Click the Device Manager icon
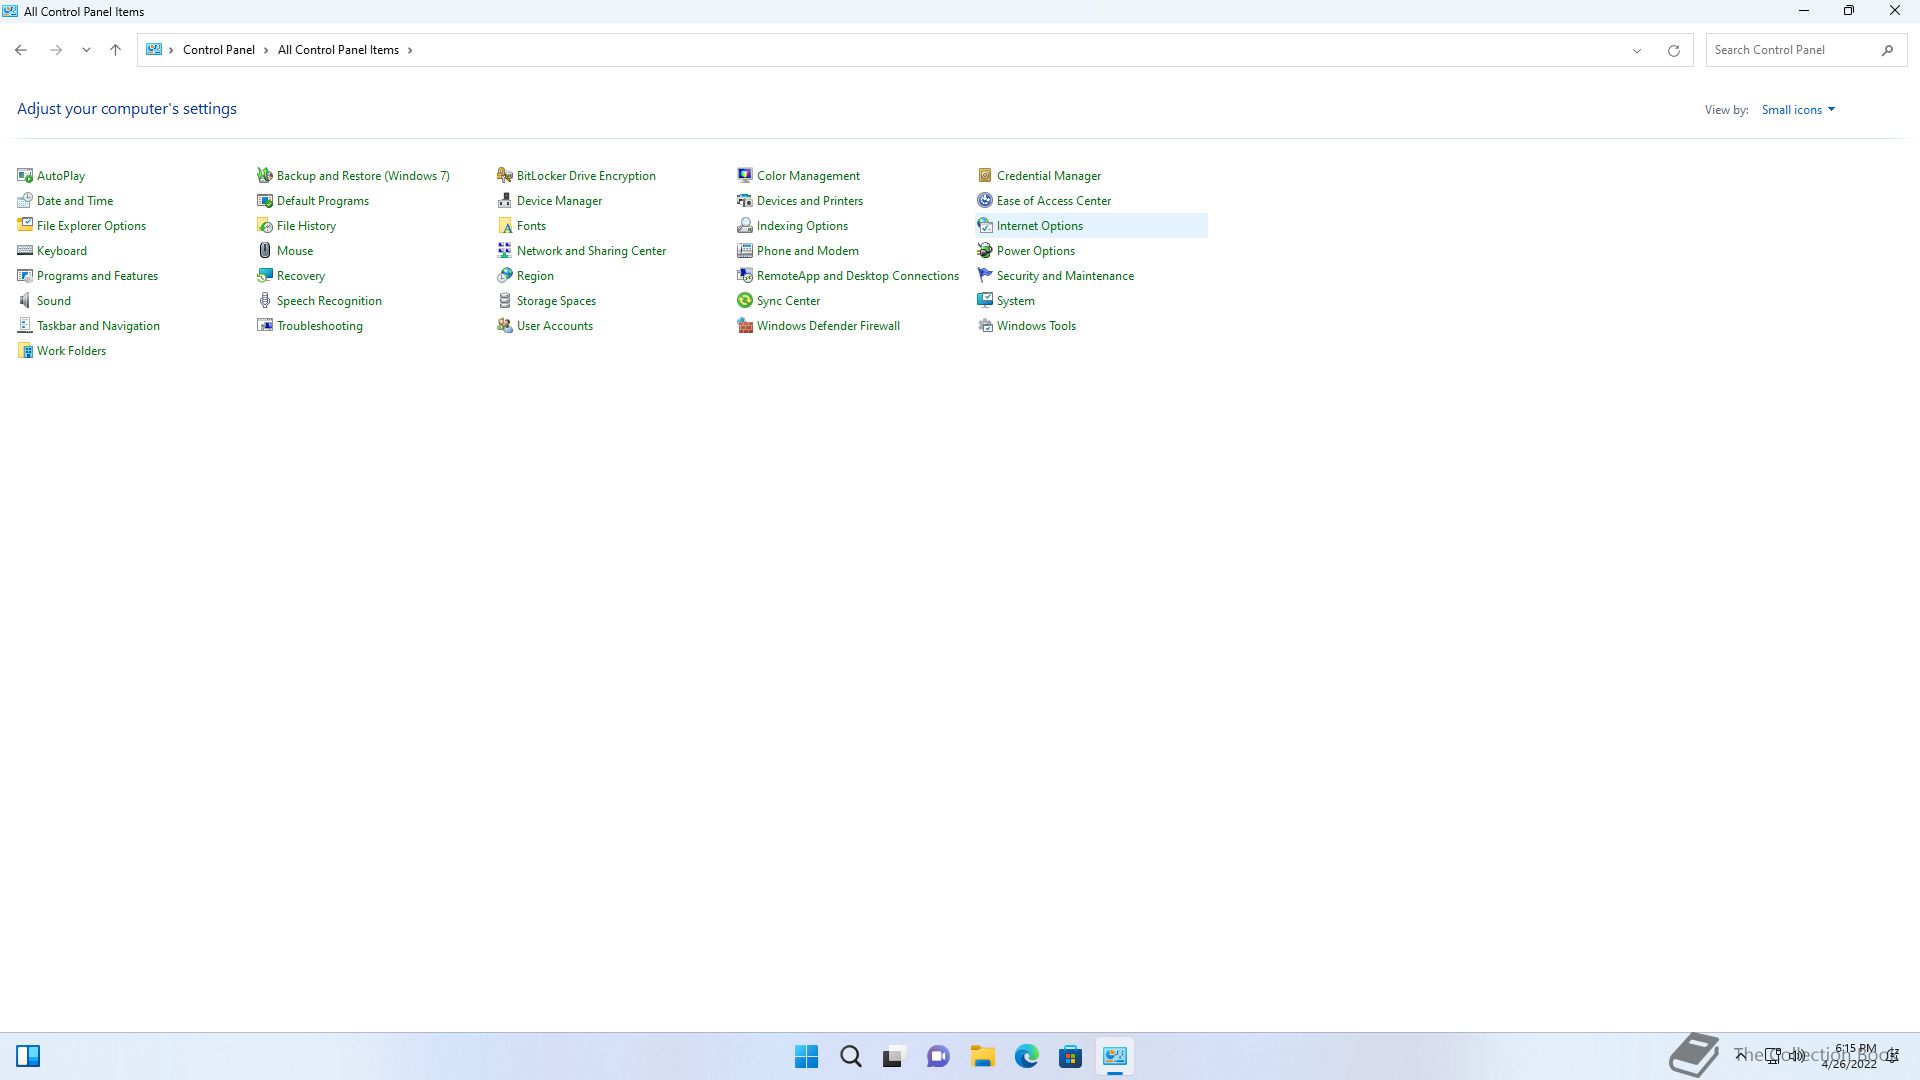Image resolution: width=1920 pixels, height=1080 pixels. [x=505, y=201]
